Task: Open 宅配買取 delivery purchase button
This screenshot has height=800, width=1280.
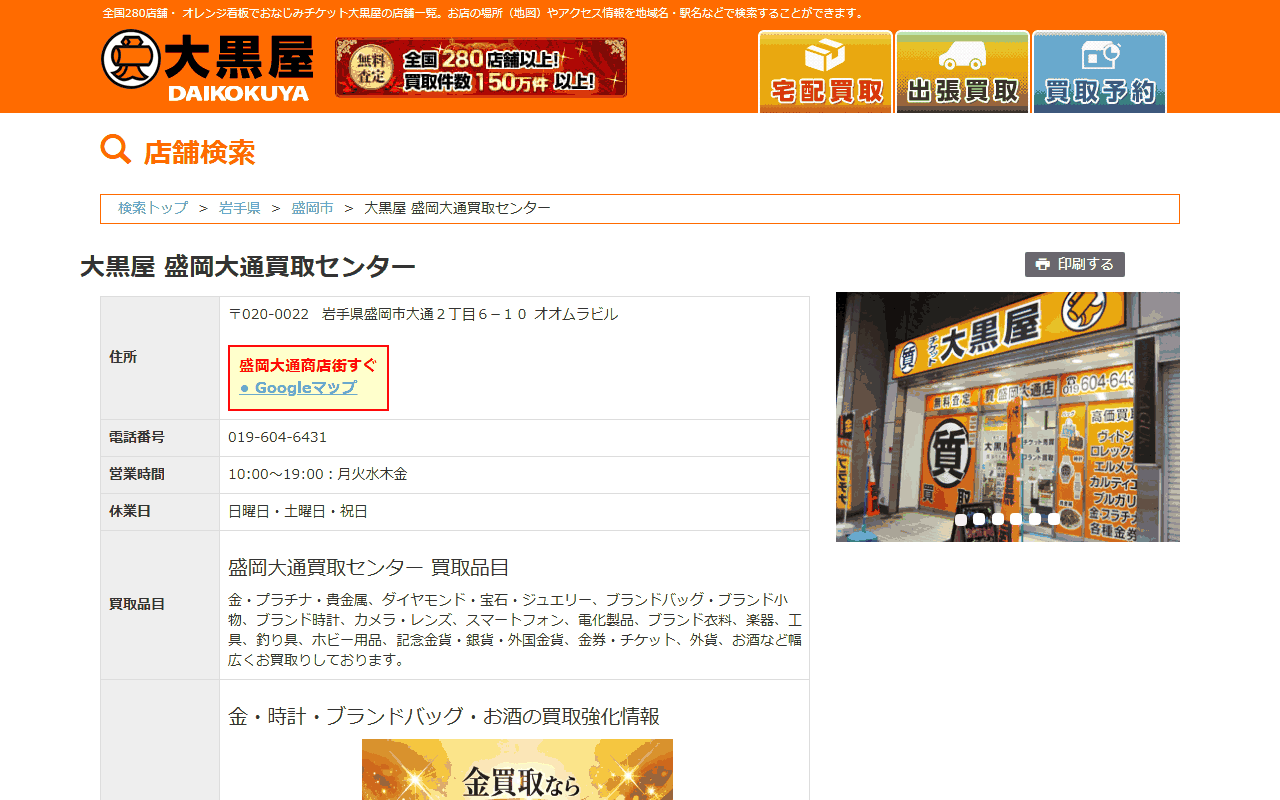Action: click(x=825, y=72)
